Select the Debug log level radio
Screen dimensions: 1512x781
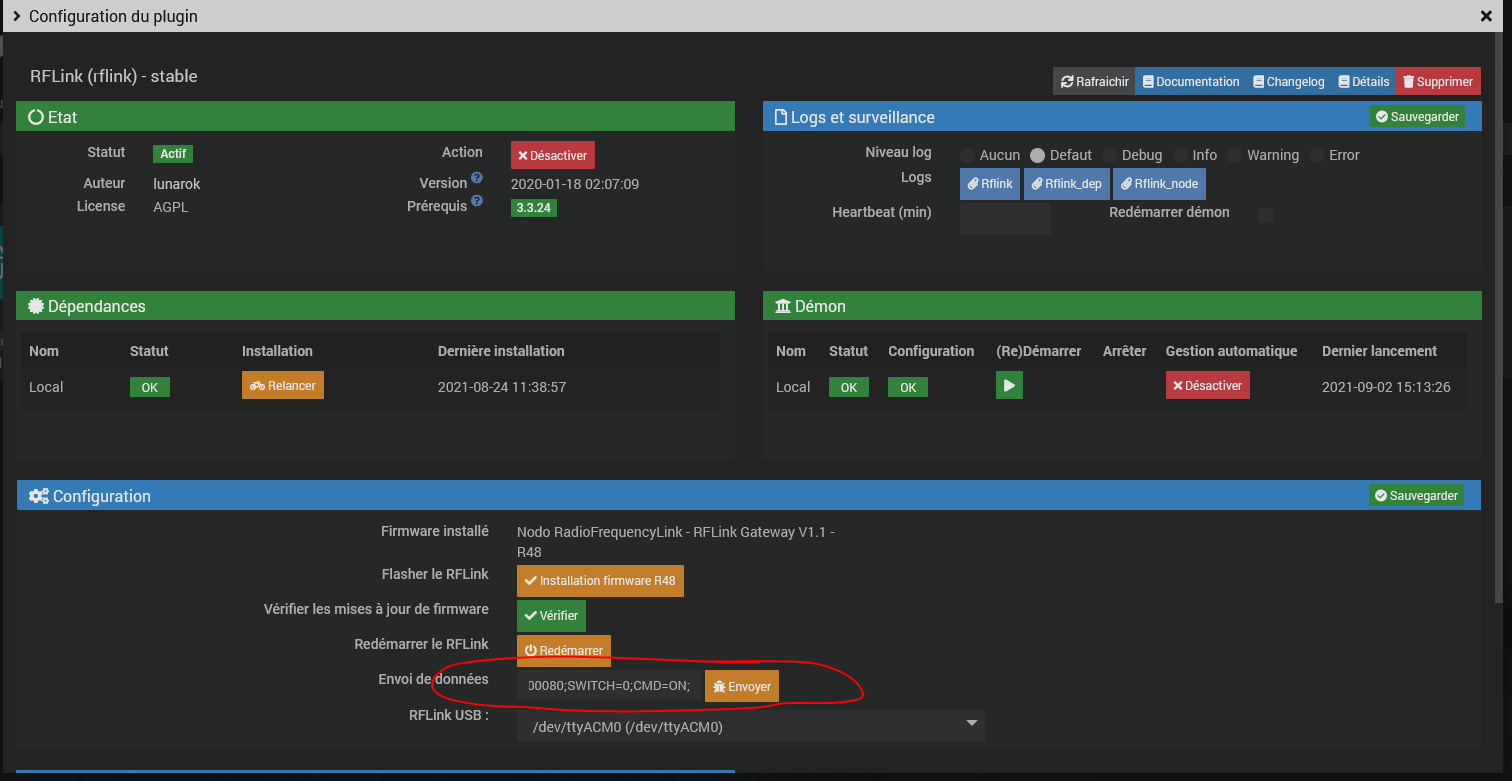click(x=1110, y=155)
